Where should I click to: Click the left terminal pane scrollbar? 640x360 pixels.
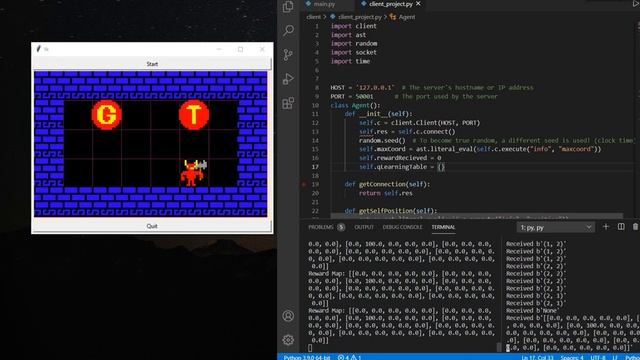(498, 347)
